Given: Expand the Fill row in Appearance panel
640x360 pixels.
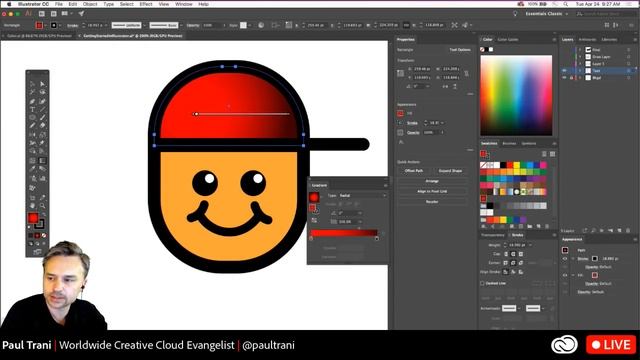Looking at the screenshot, I should (x=573, y=275).
